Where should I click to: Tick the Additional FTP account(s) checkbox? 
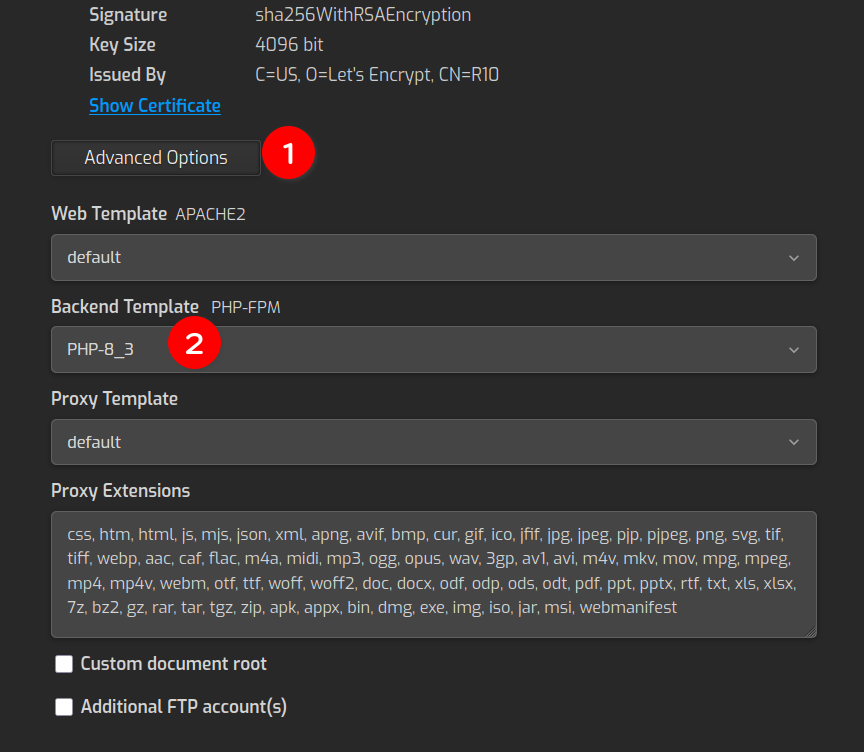click(64, 707)
